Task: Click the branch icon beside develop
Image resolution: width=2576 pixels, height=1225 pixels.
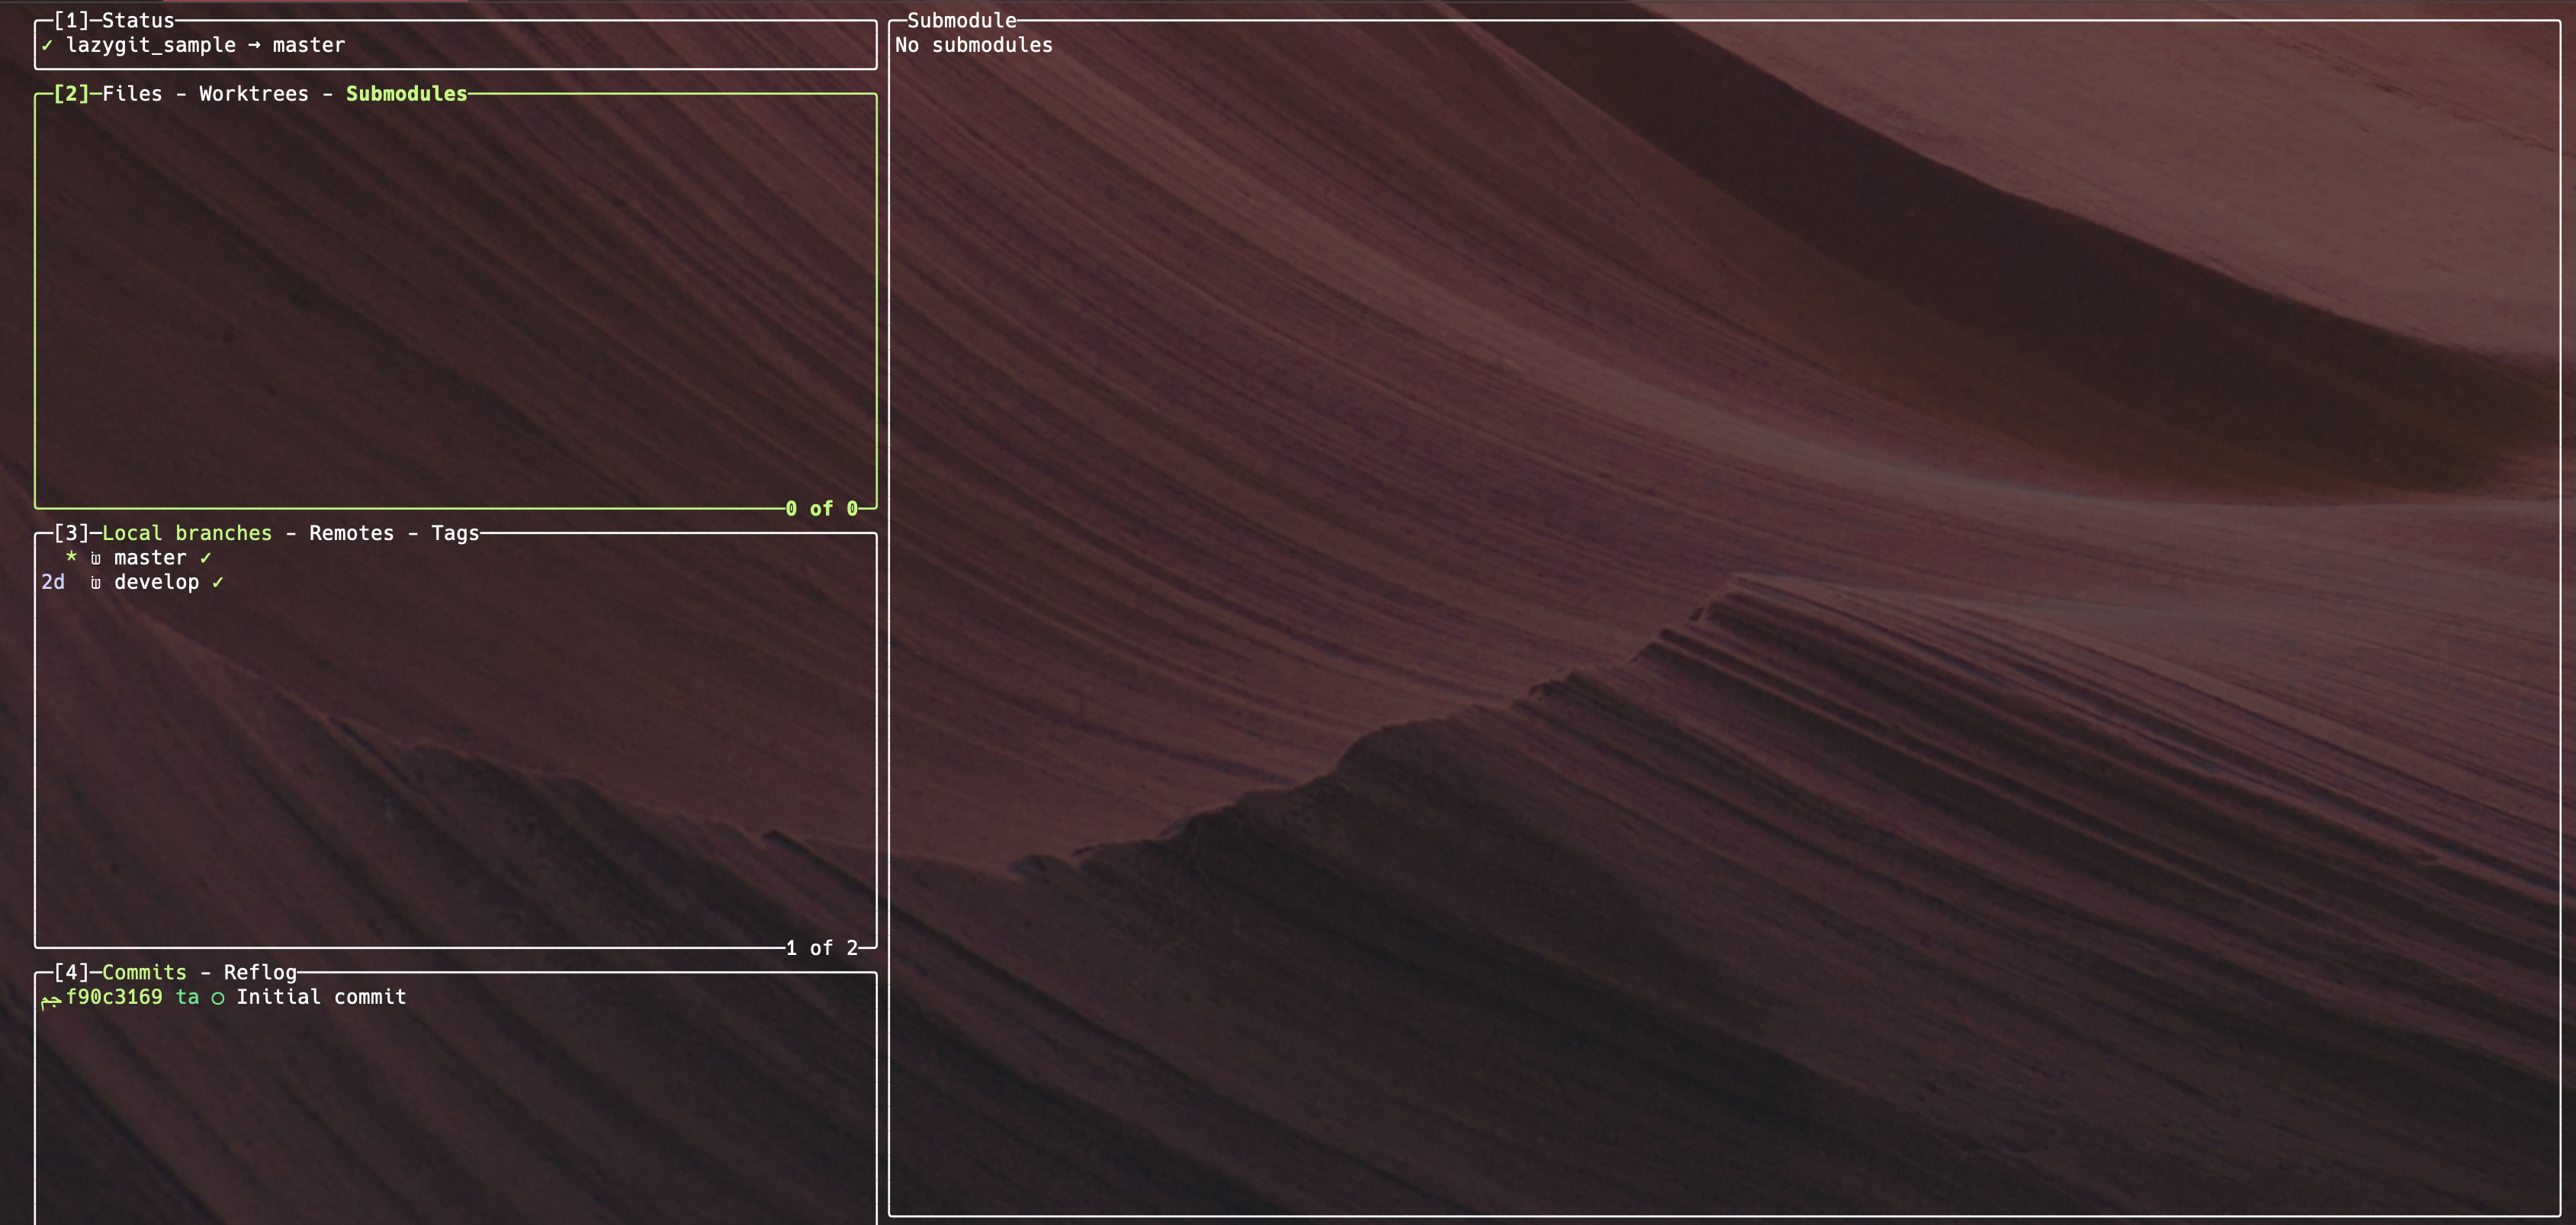Action: tap(96, 583)
